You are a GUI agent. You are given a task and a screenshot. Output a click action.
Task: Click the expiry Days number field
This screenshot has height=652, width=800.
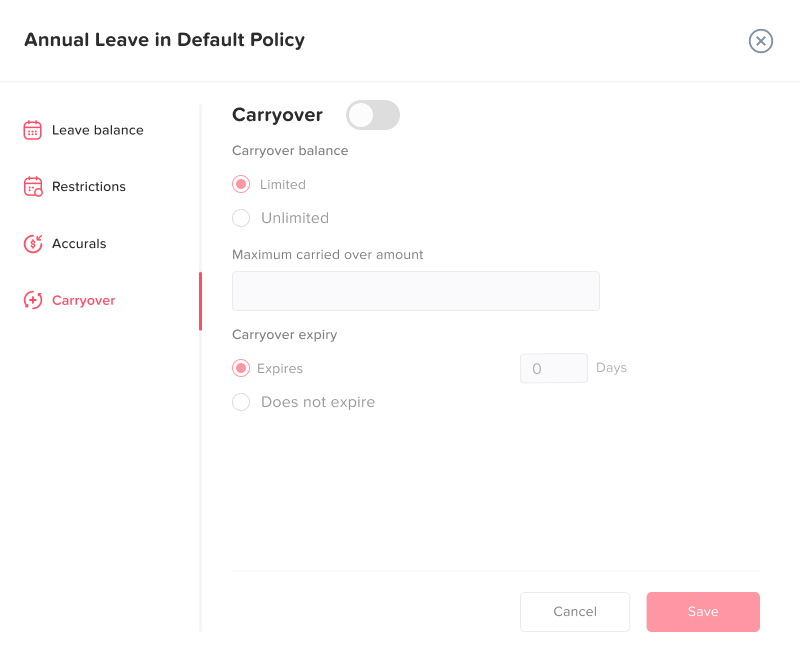[x=553, y=368]
